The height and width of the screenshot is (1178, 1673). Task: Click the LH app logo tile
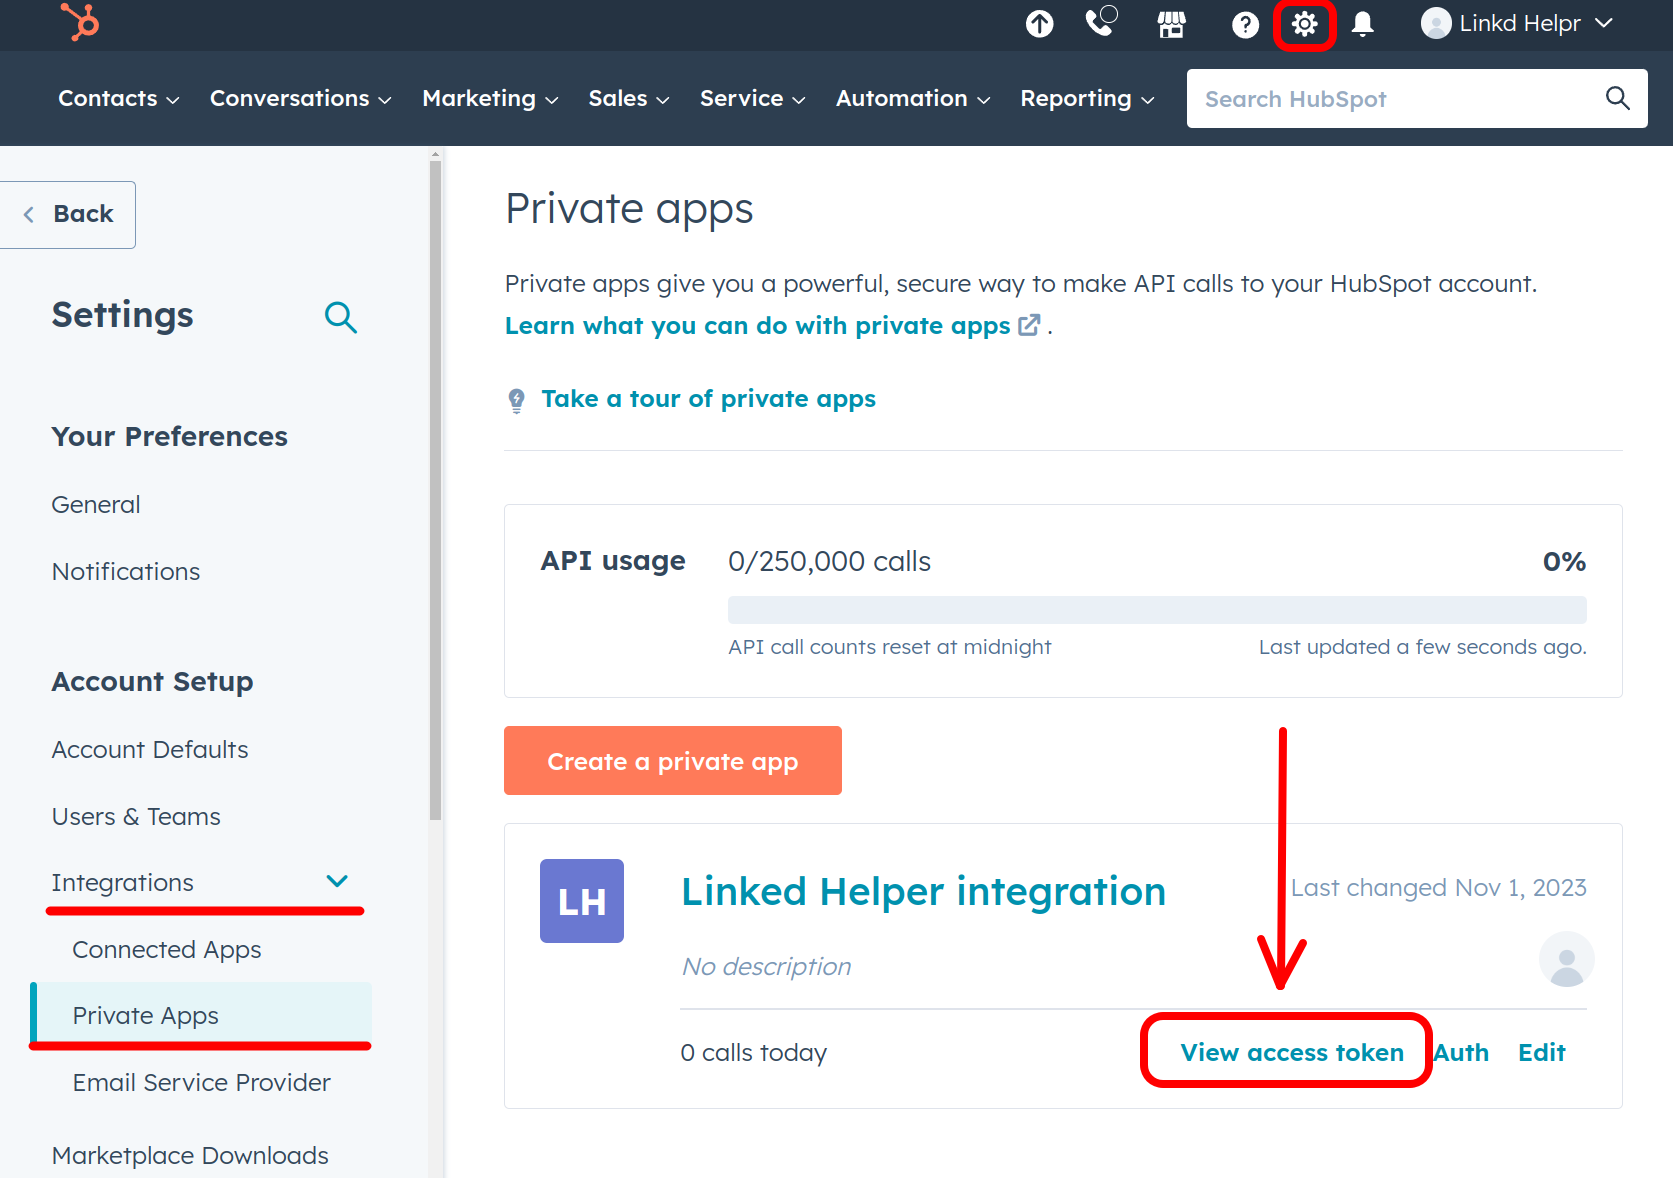point(582,901)
